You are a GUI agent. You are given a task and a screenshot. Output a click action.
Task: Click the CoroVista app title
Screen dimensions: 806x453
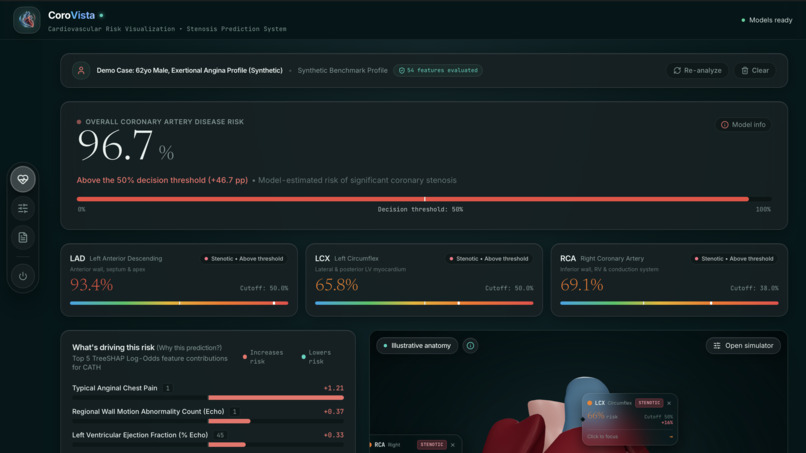(x=71, y=15)
